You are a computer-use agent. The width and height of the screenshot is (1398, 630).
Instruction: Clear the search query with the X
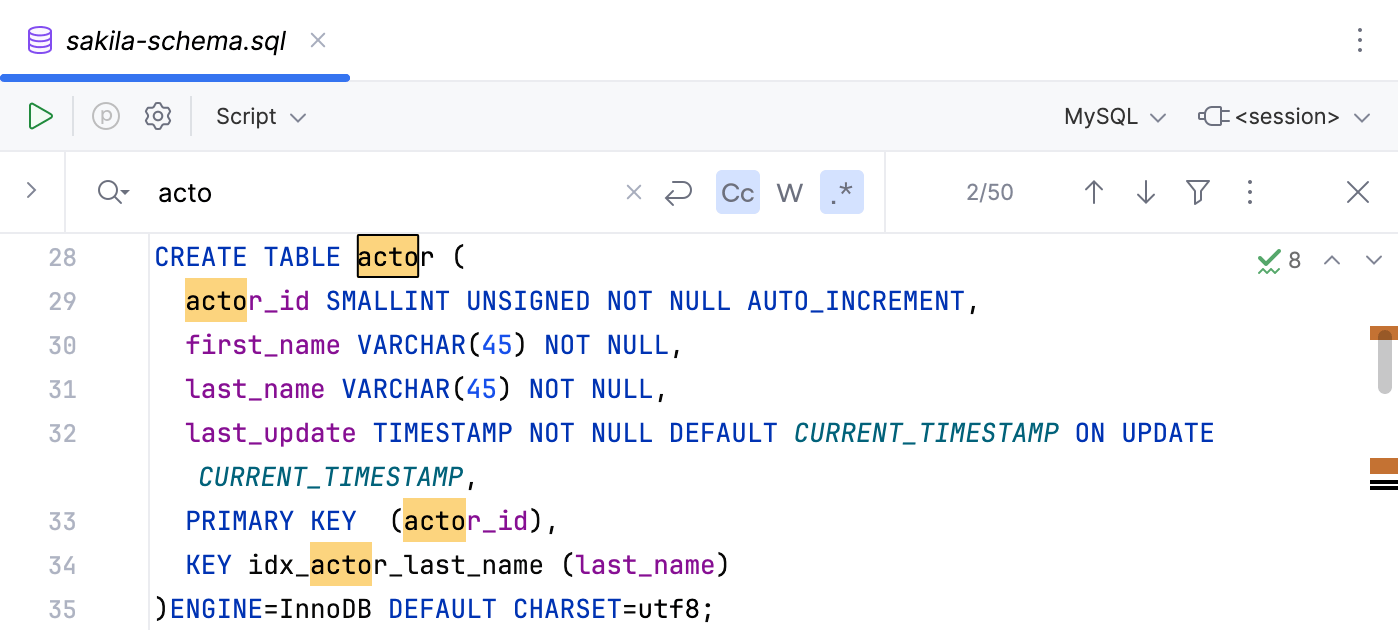click(x=633, y=191)
